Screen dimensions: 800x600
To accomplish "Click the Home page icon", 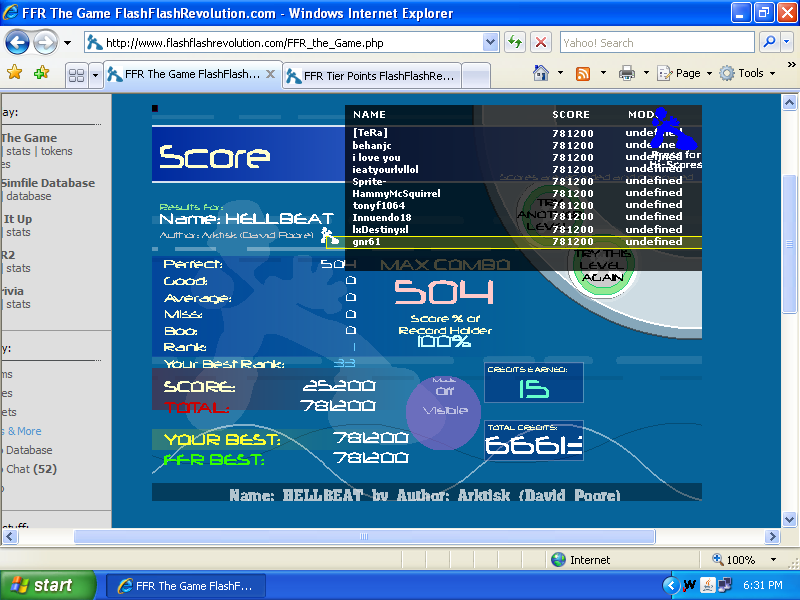I will tap(541, 73).
